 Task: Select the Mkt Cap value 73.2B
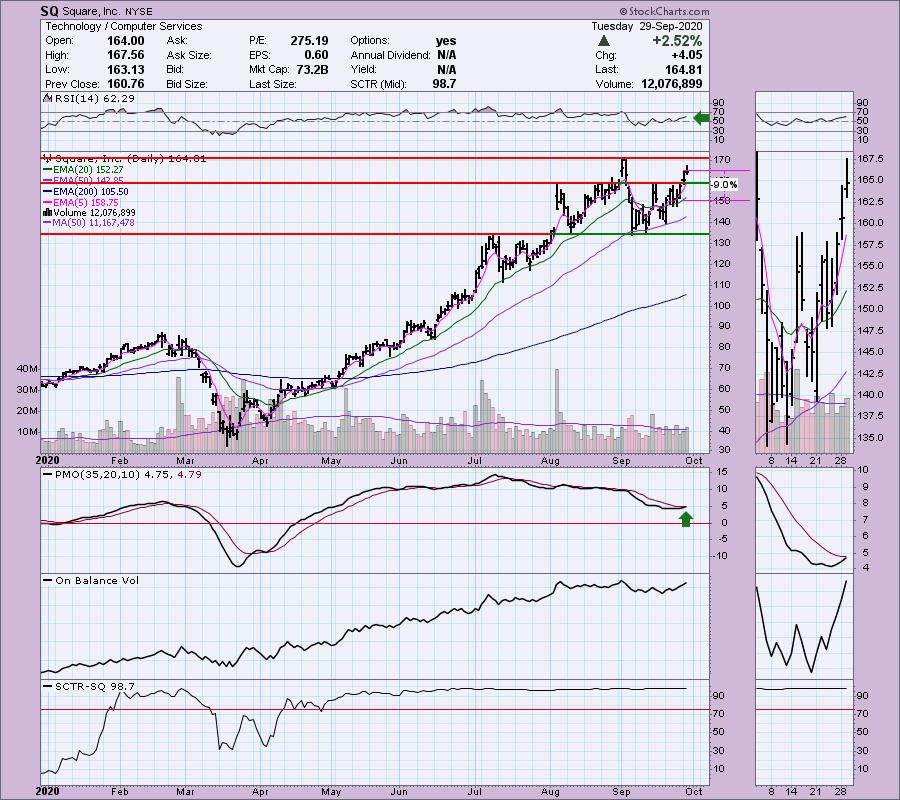pos(313,69)
